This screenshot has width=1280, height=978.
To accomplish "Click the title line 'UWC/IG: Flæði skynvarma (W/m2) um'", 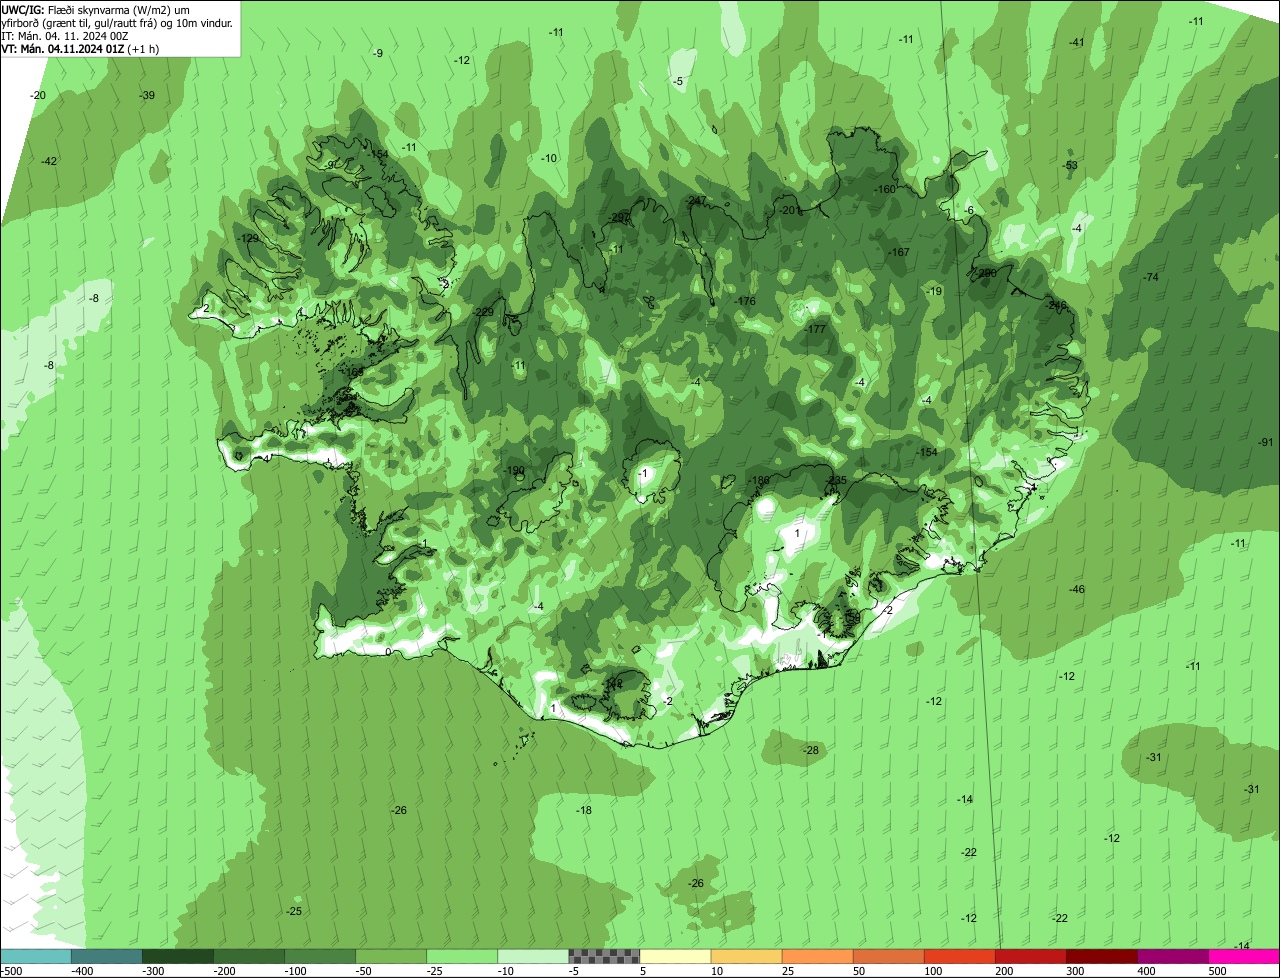I will pyautogui.click(x=95, y=9).
